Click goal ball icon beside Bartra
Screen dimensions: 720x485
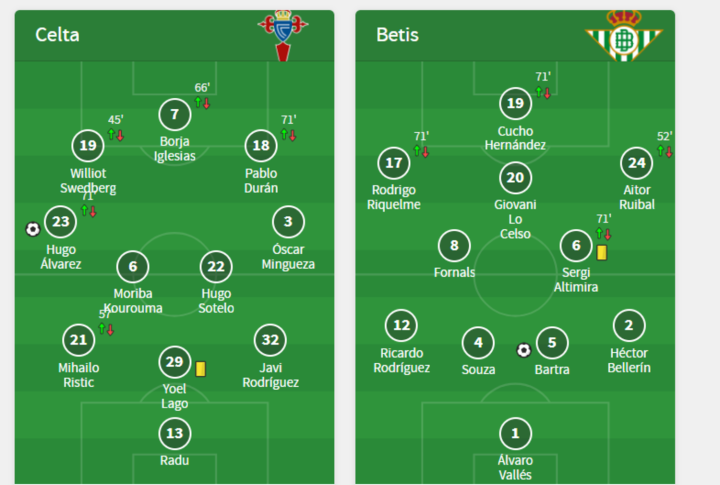(523, 350)
